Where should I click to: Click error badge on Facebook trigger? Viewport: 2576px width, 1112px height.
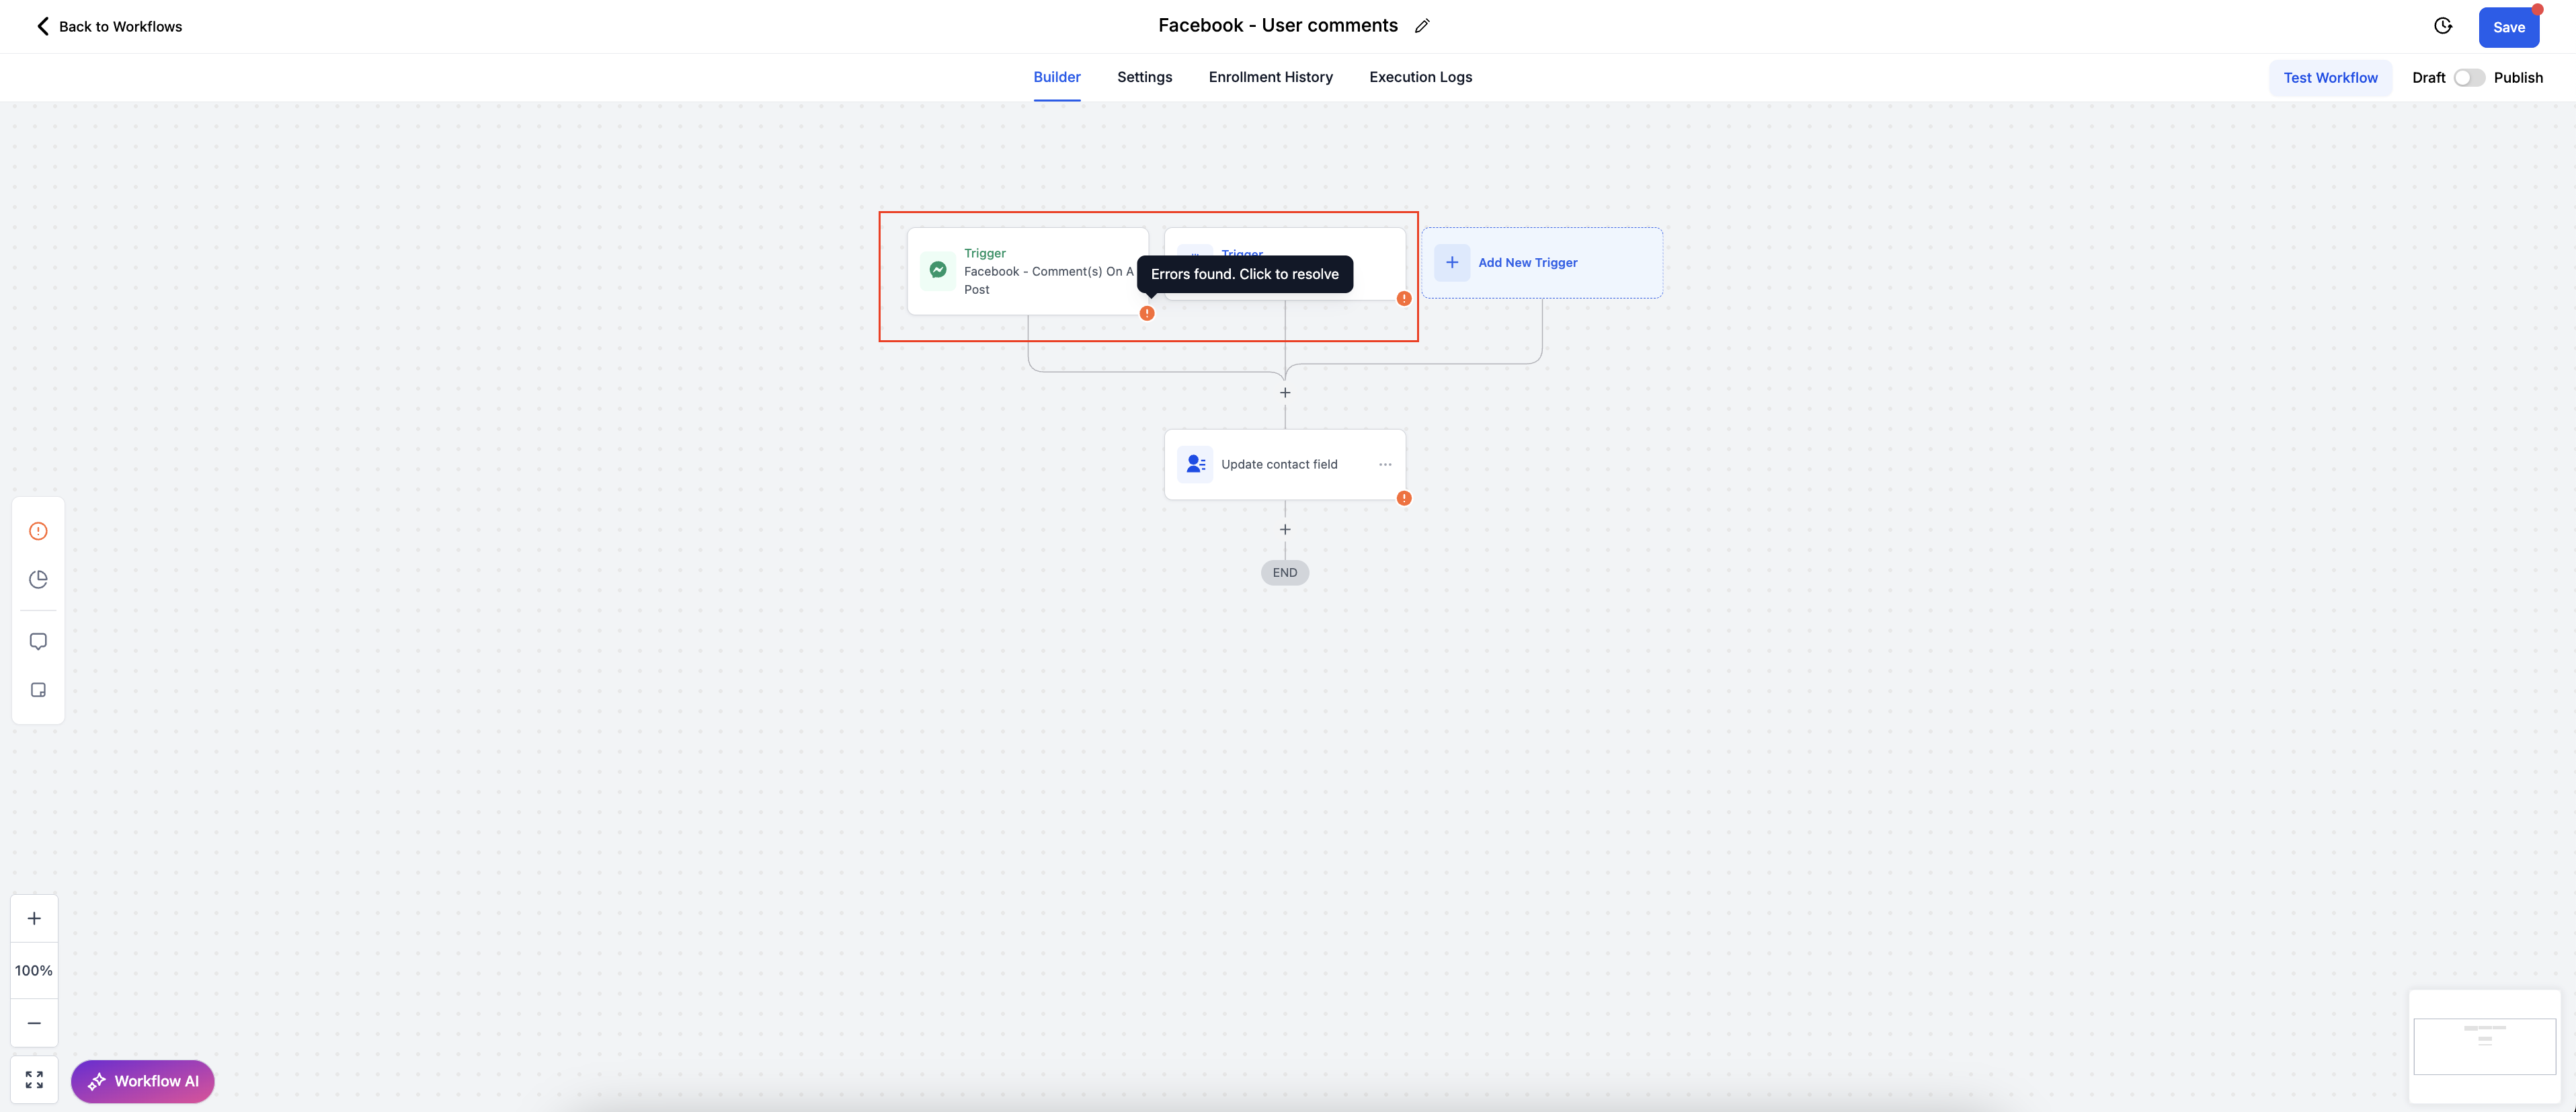click(x=1147, y=313)
